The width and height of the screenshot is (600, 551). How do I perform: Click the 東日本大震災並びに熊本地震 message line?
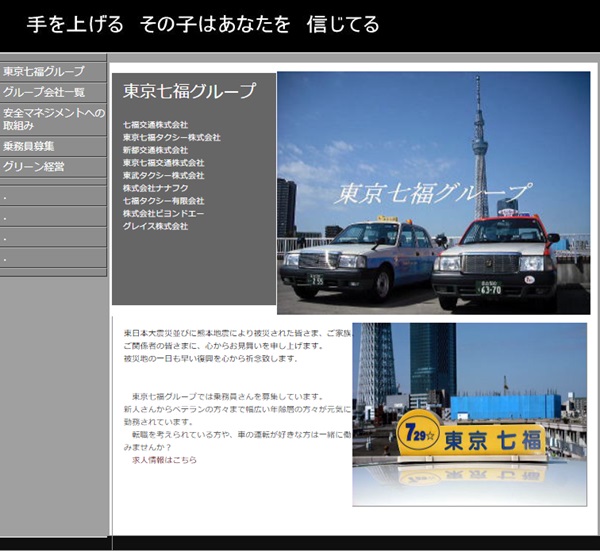click(237, 333)
